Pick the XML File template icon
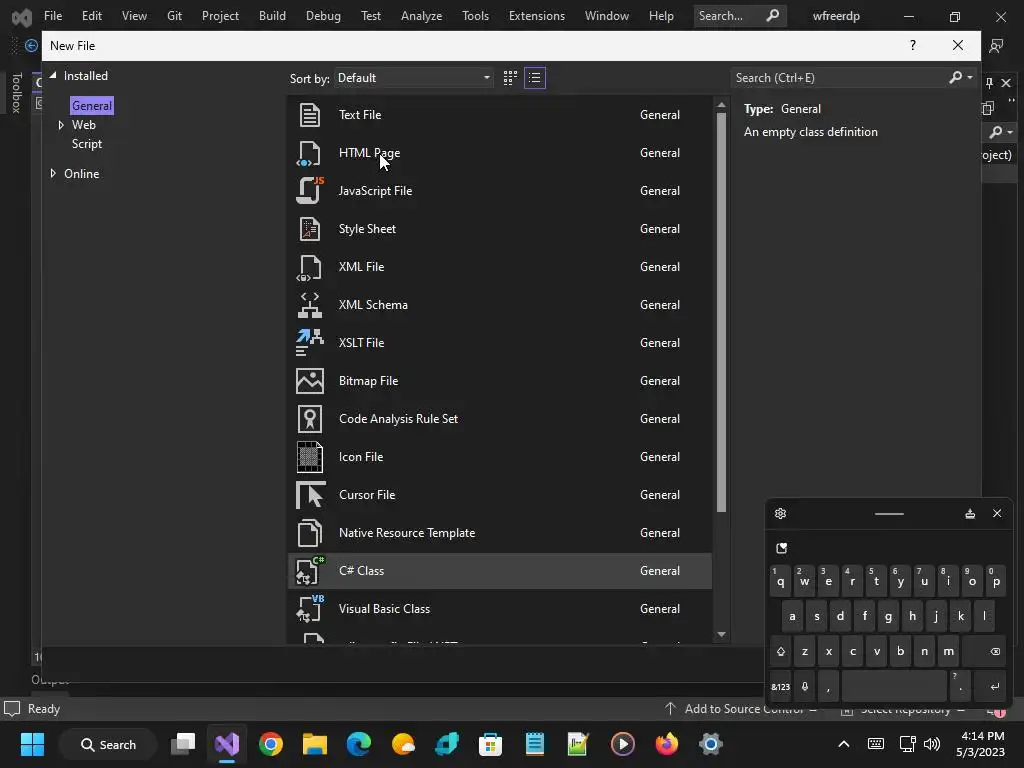This screenshot has height=768, width=1024. click(x=310, y=267)
